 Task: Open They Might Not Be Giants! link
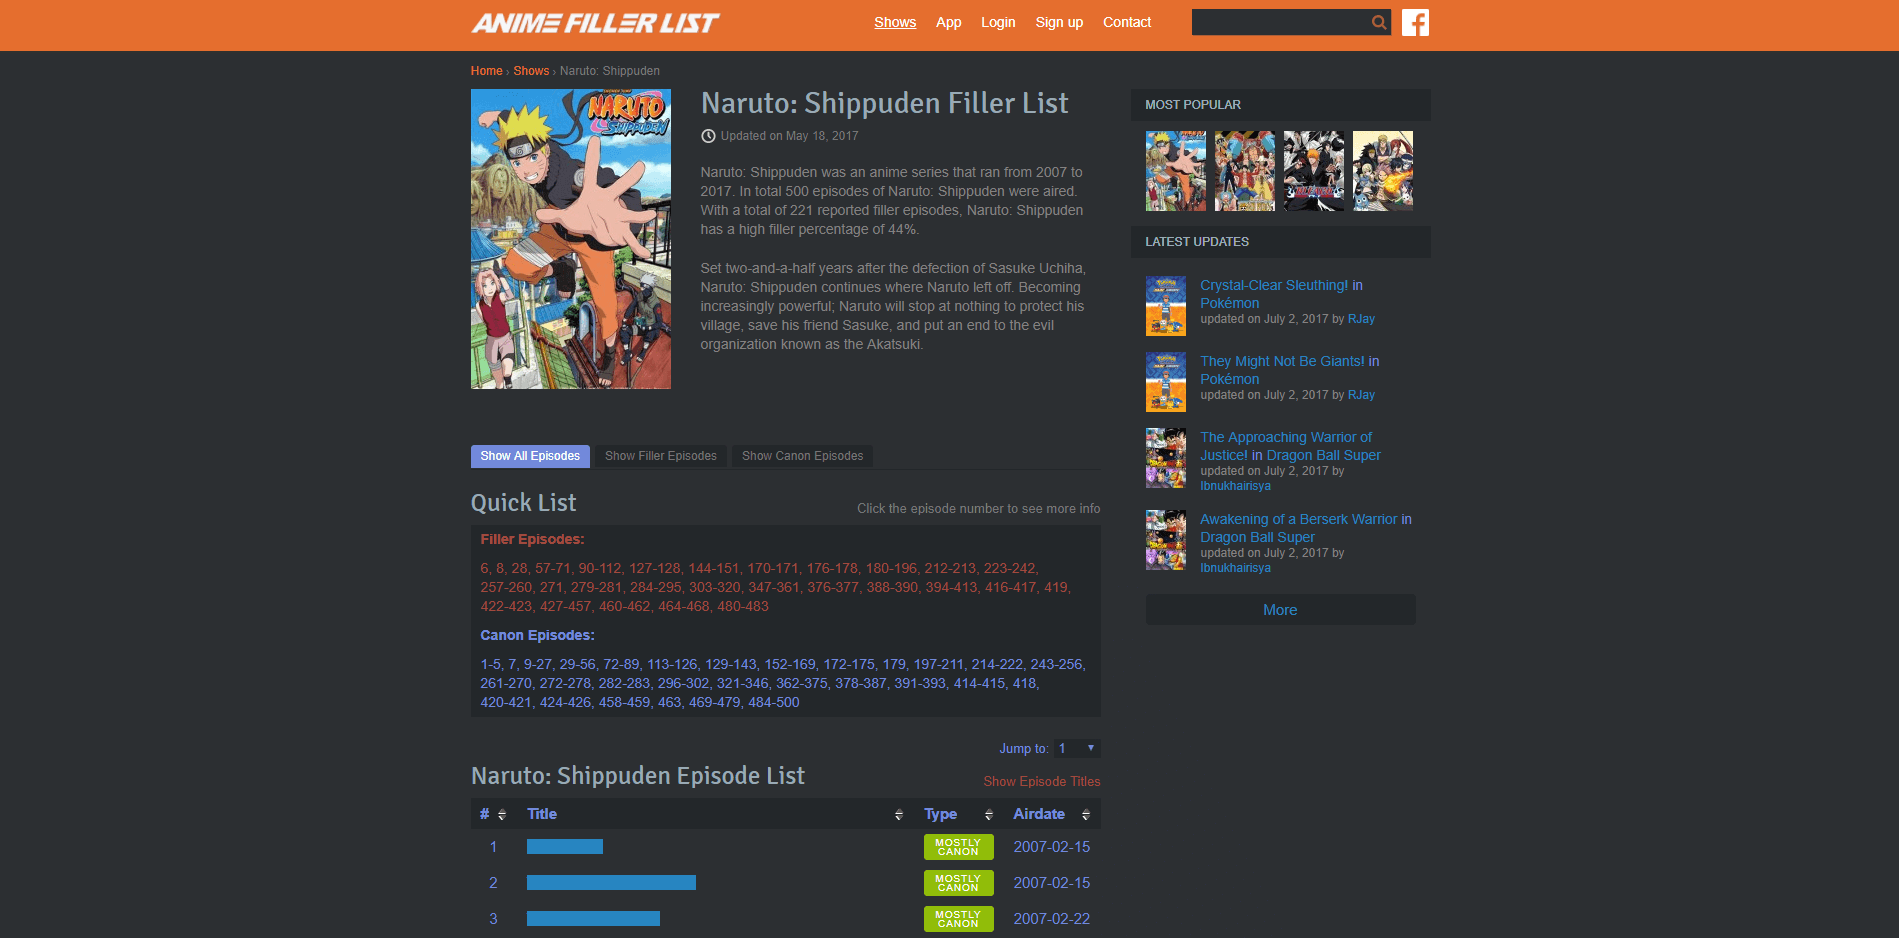point(1282,361)
